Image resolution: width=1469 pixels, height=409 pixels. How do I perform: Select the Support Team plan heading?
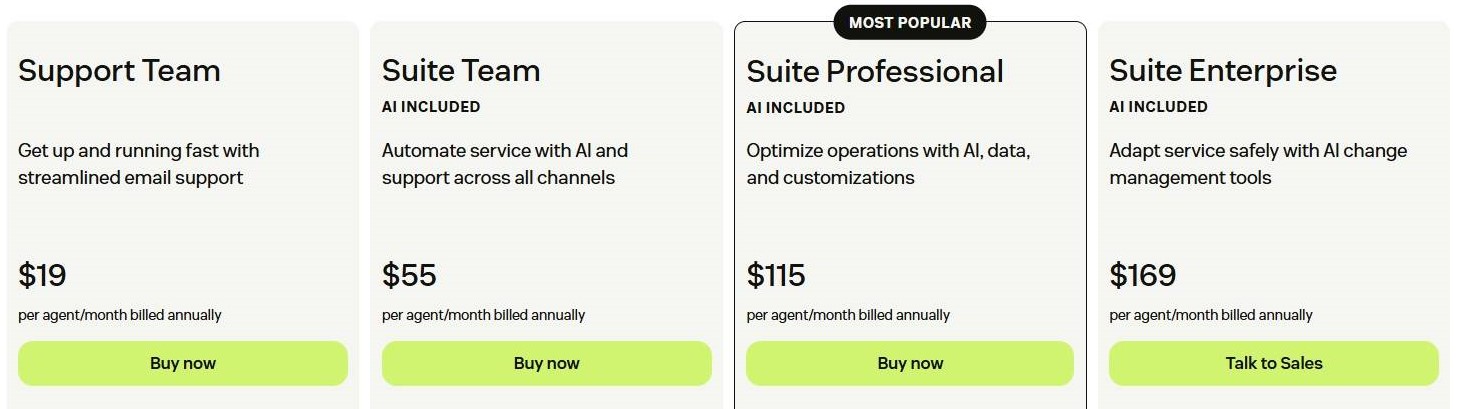(119, 71)
